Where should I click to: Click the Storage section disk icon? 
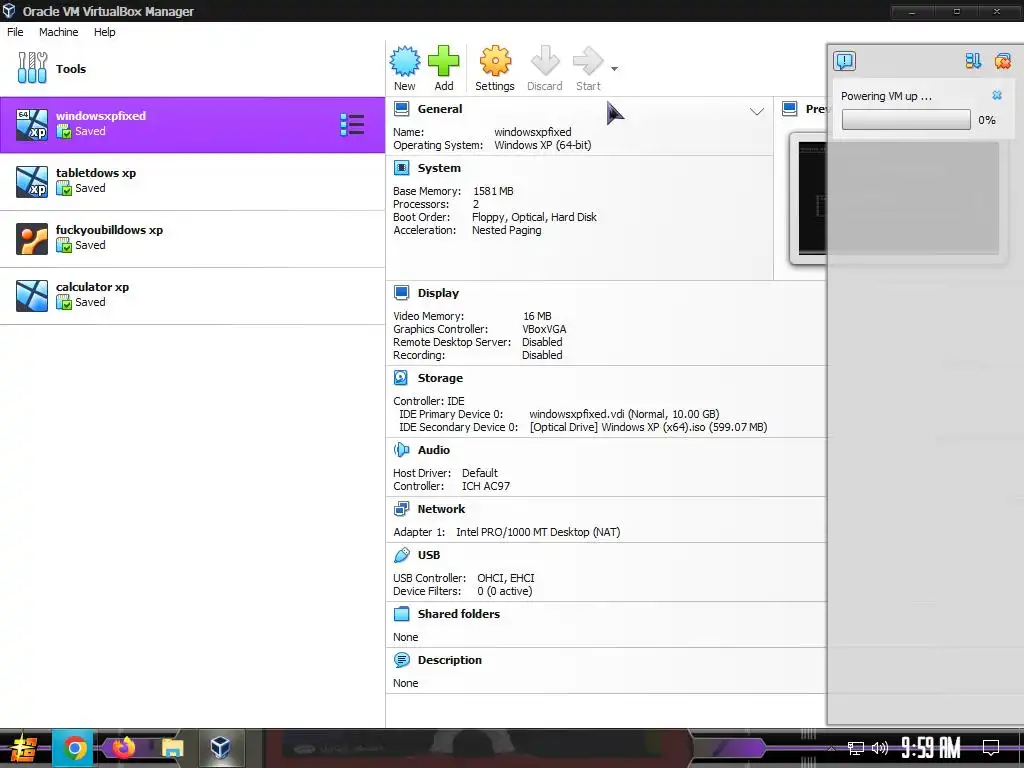pyautogui.click(x=402, y=377)
